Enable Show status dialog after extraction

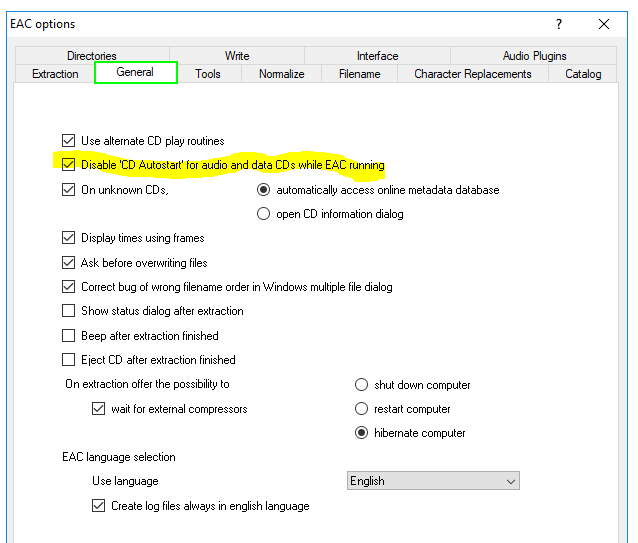tap(68, 311)
